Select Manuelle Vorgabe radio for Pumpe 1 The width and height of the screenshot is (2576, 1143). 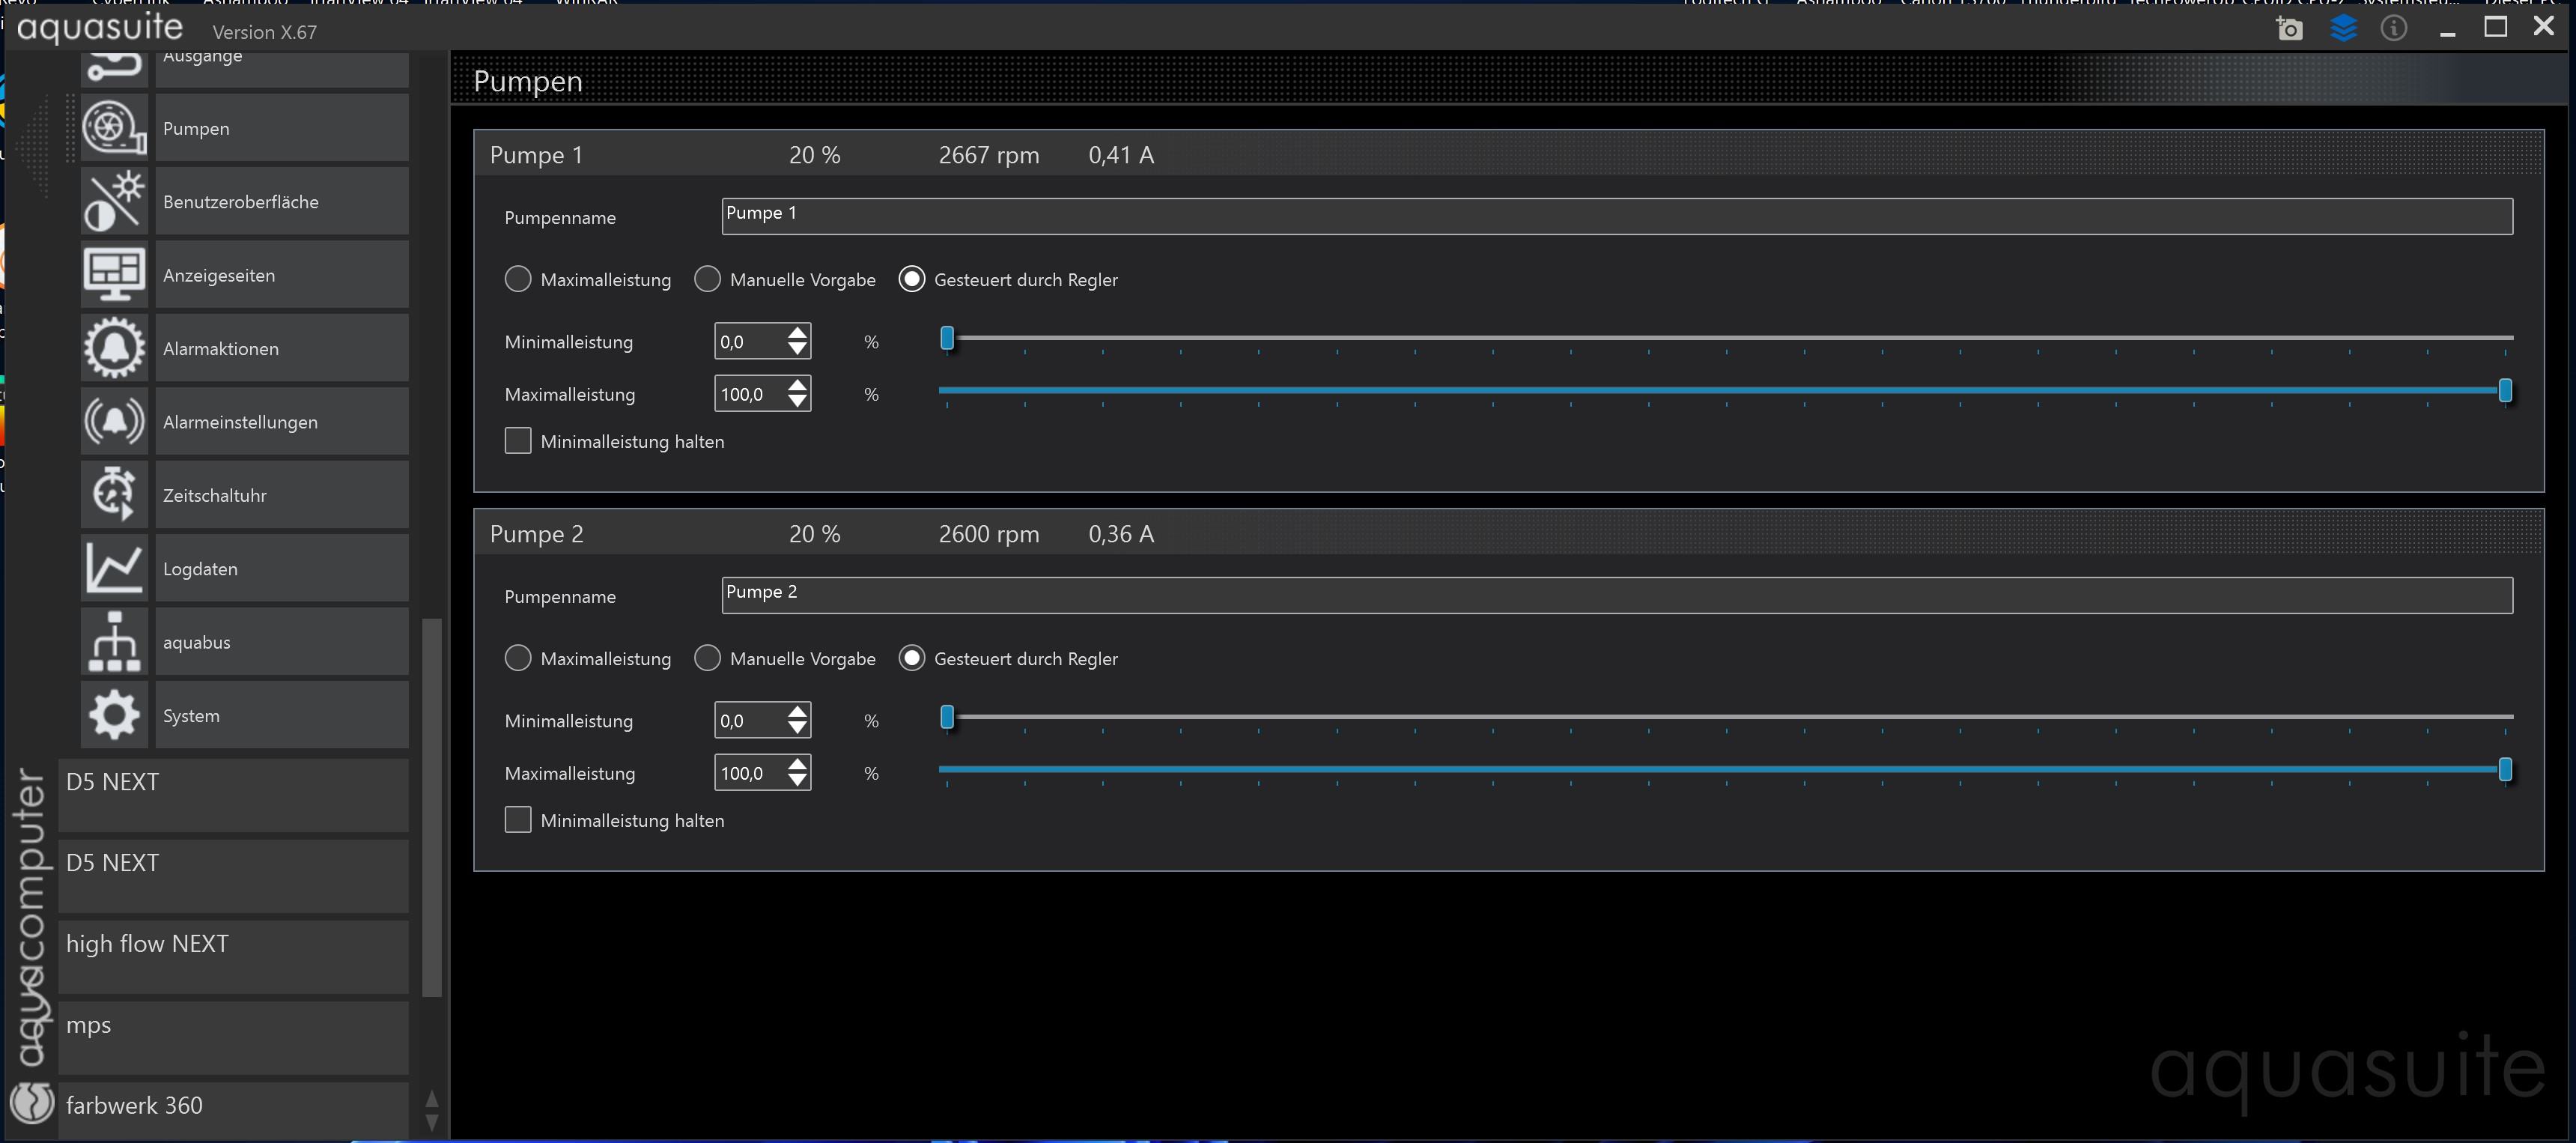point(707,279)
